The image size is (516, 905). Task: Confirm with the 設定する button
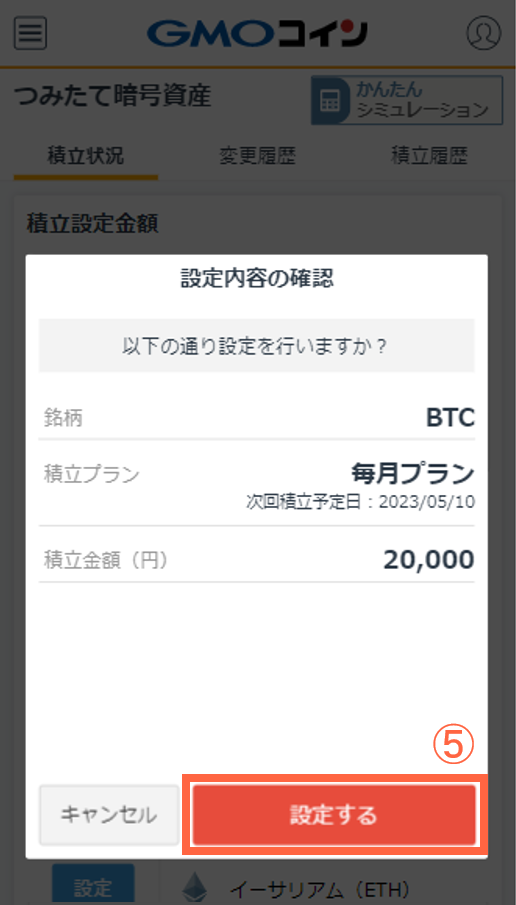click(334, 815)
